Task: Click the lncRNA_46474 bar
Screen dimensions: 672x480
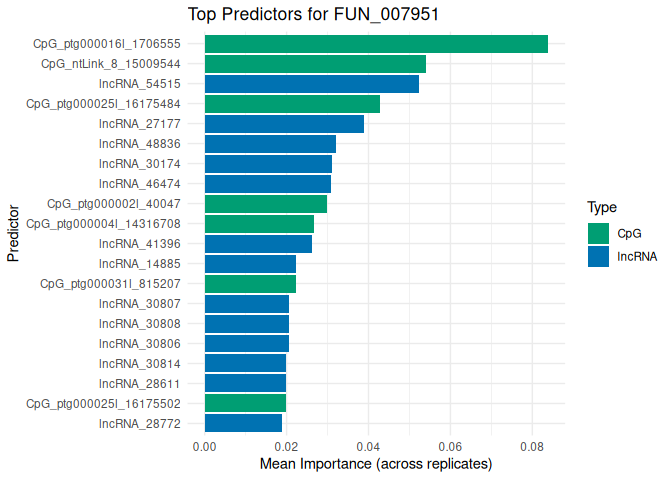Action: click(267, 184)
